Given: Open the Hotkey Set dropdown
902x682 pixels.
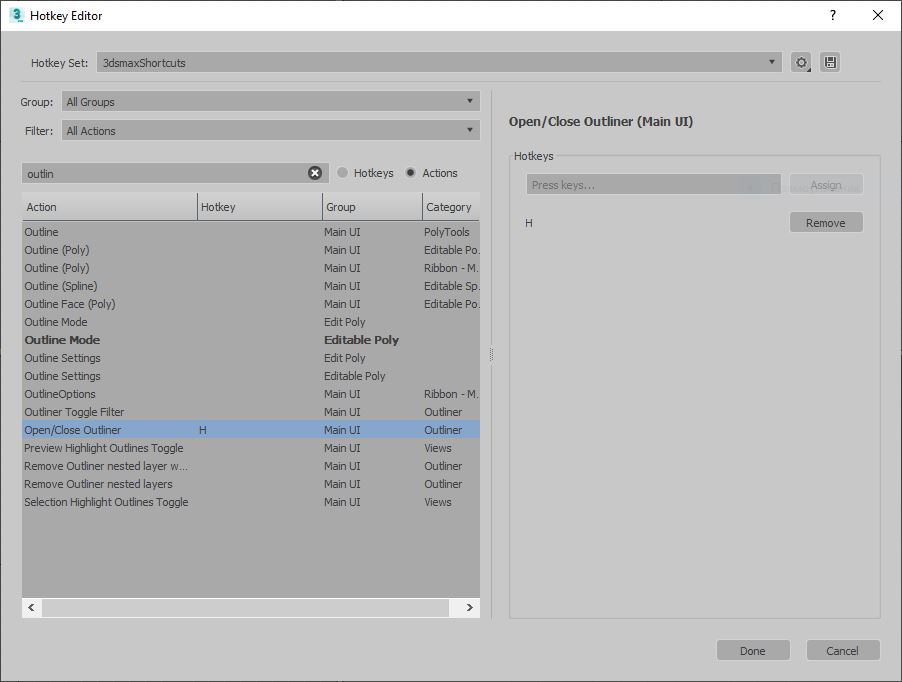Looking at the screenshot, I should [x=439, y=63].
